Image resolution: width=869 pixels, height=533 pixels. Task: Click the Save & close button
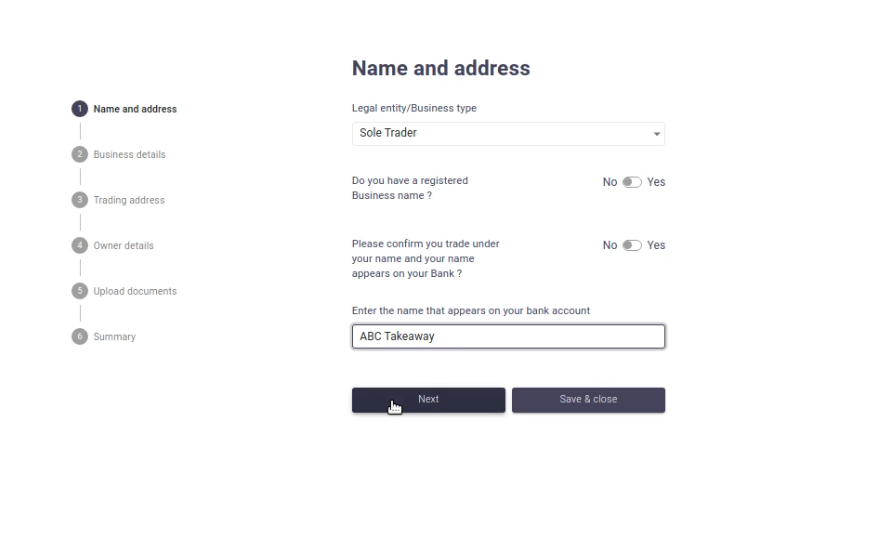pos(588,400)
